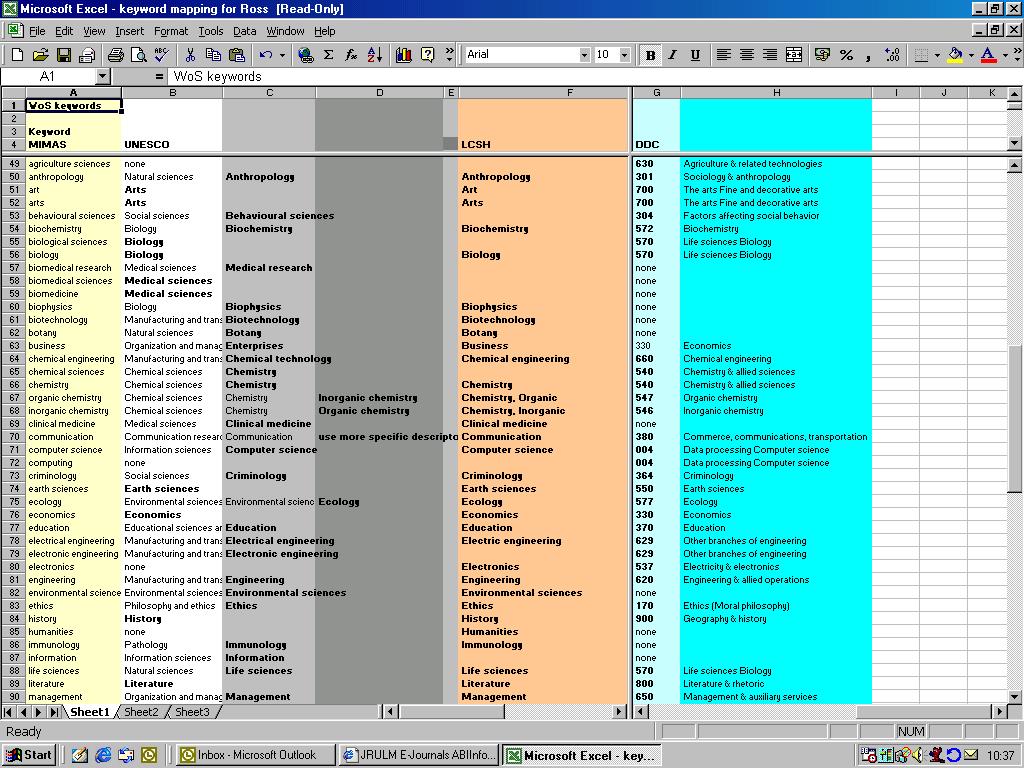Switch to the Sheet2 tab

[x=141, y=712]
